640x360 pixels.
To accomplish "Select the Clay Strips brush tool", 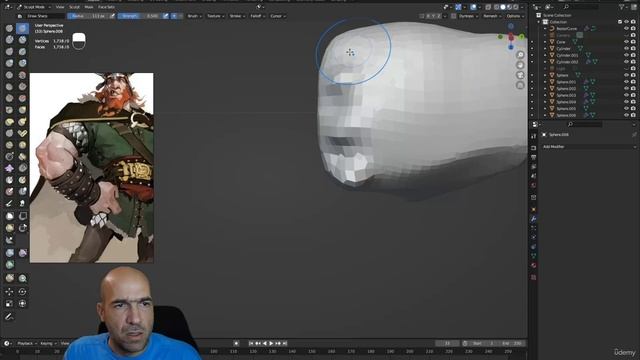I will (22, 40).
